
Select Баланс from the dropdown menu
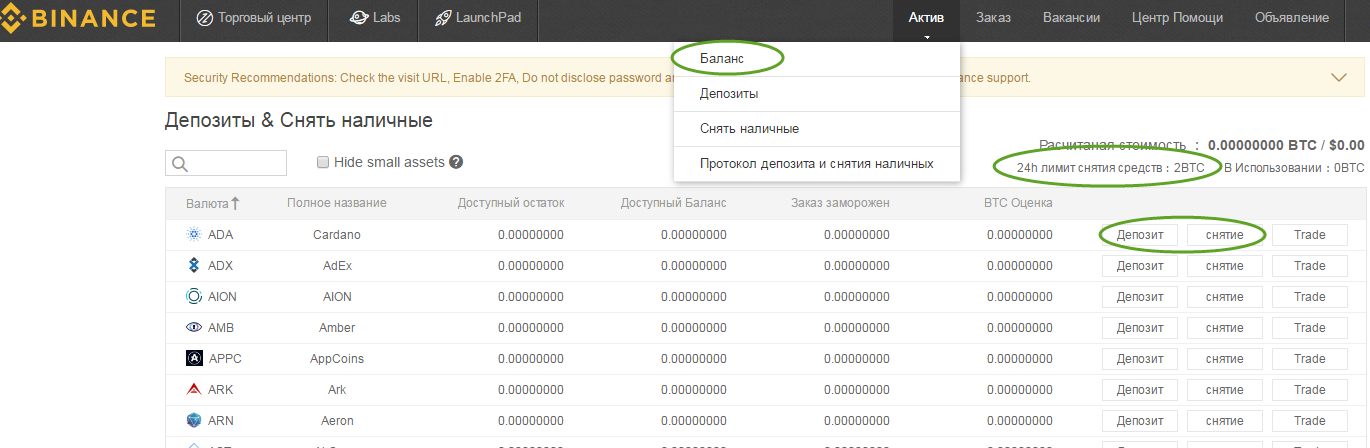click(x=722, y=59)
